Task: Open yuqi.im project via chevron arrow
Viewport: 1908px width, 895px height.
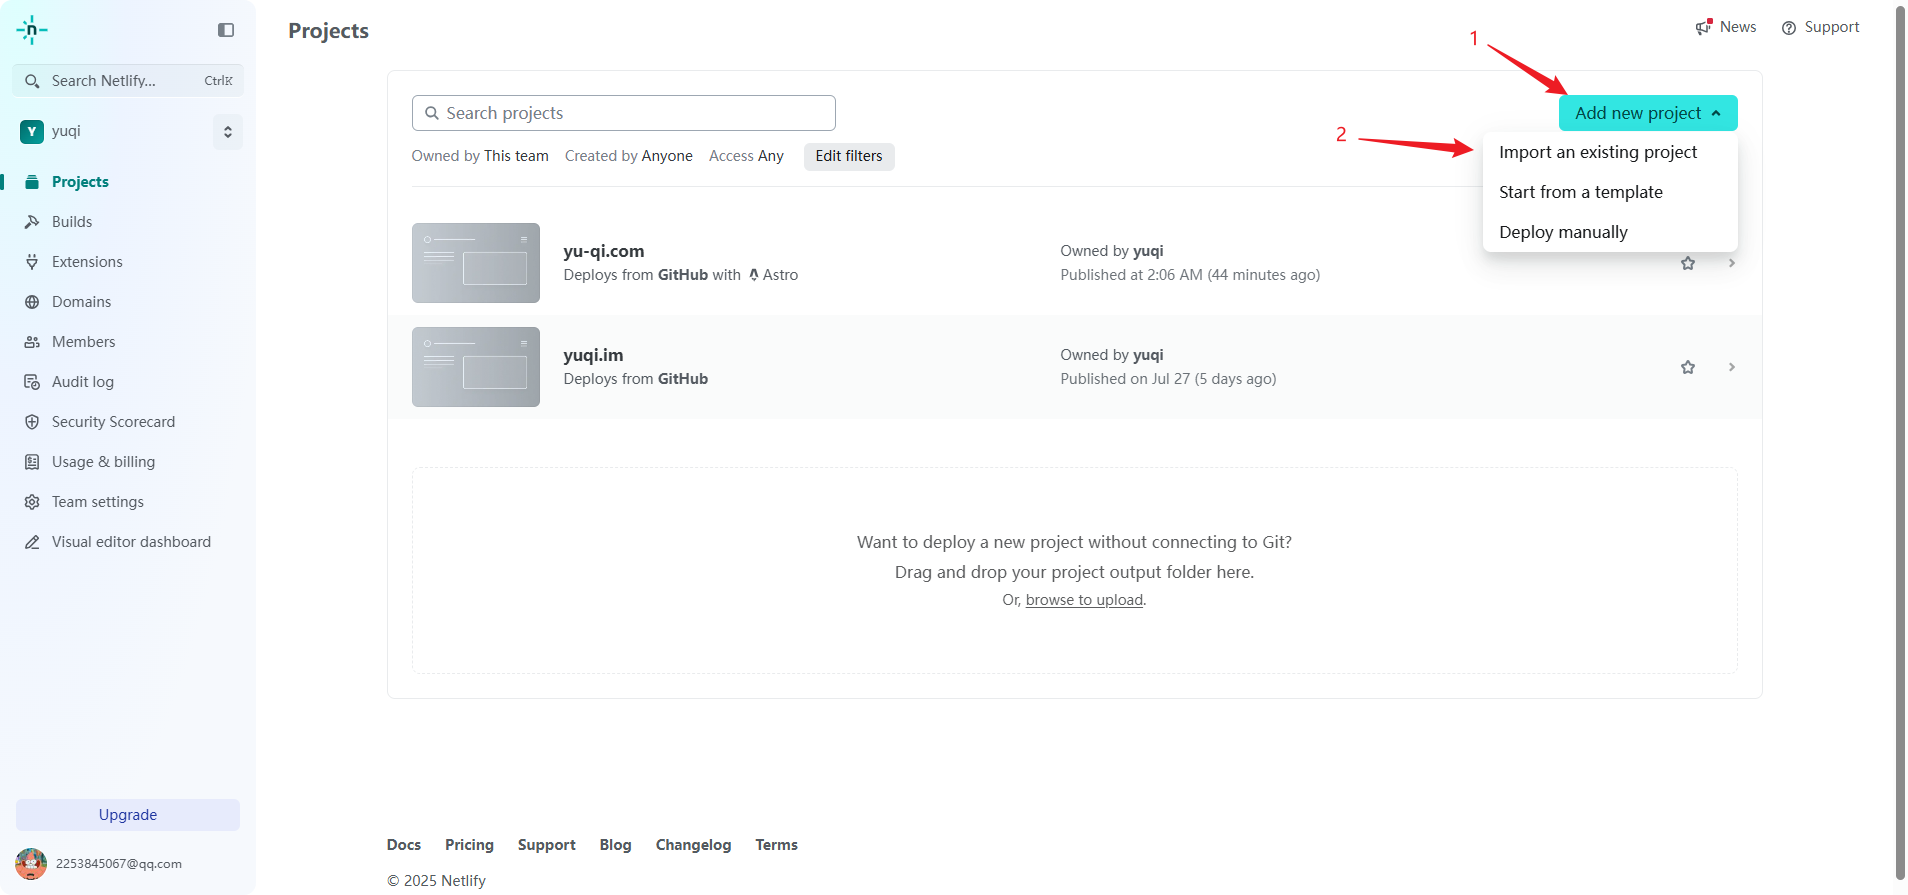Action: 1732,367
